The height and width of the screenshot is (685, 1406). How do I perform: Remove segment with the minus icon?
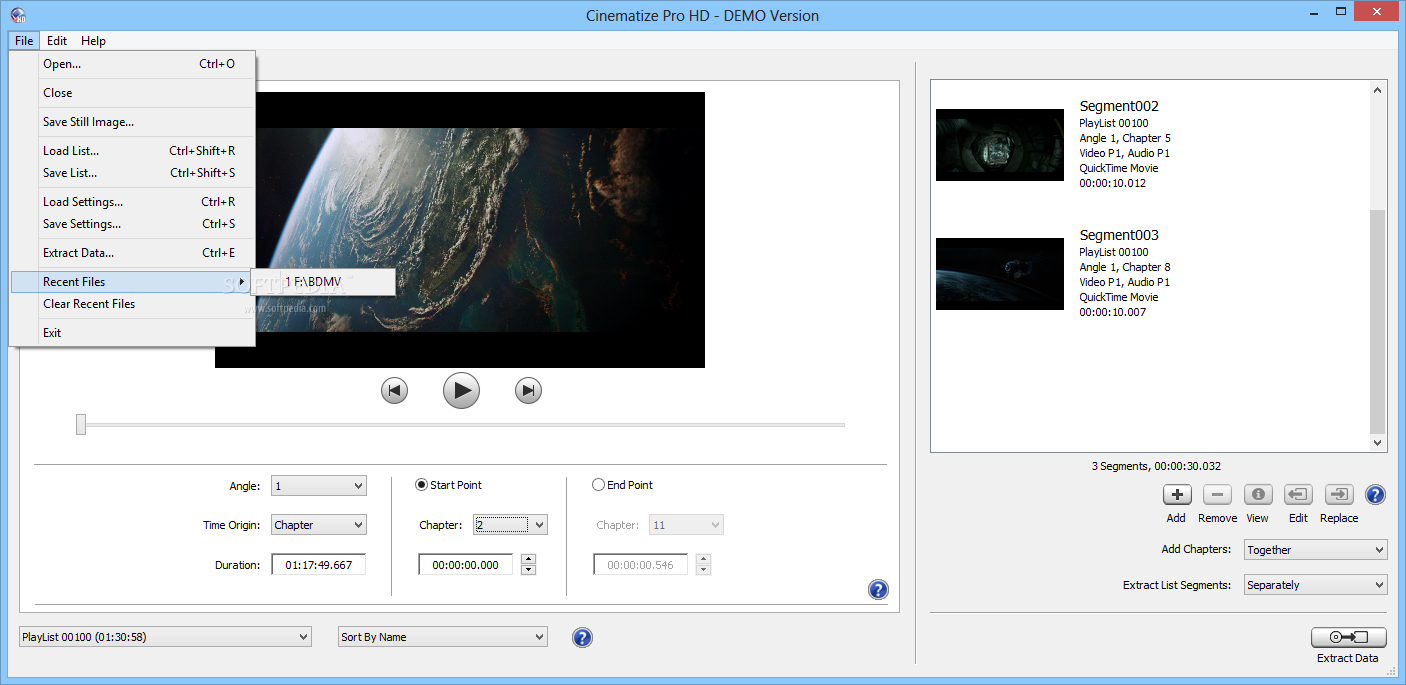coord(1217,494)
